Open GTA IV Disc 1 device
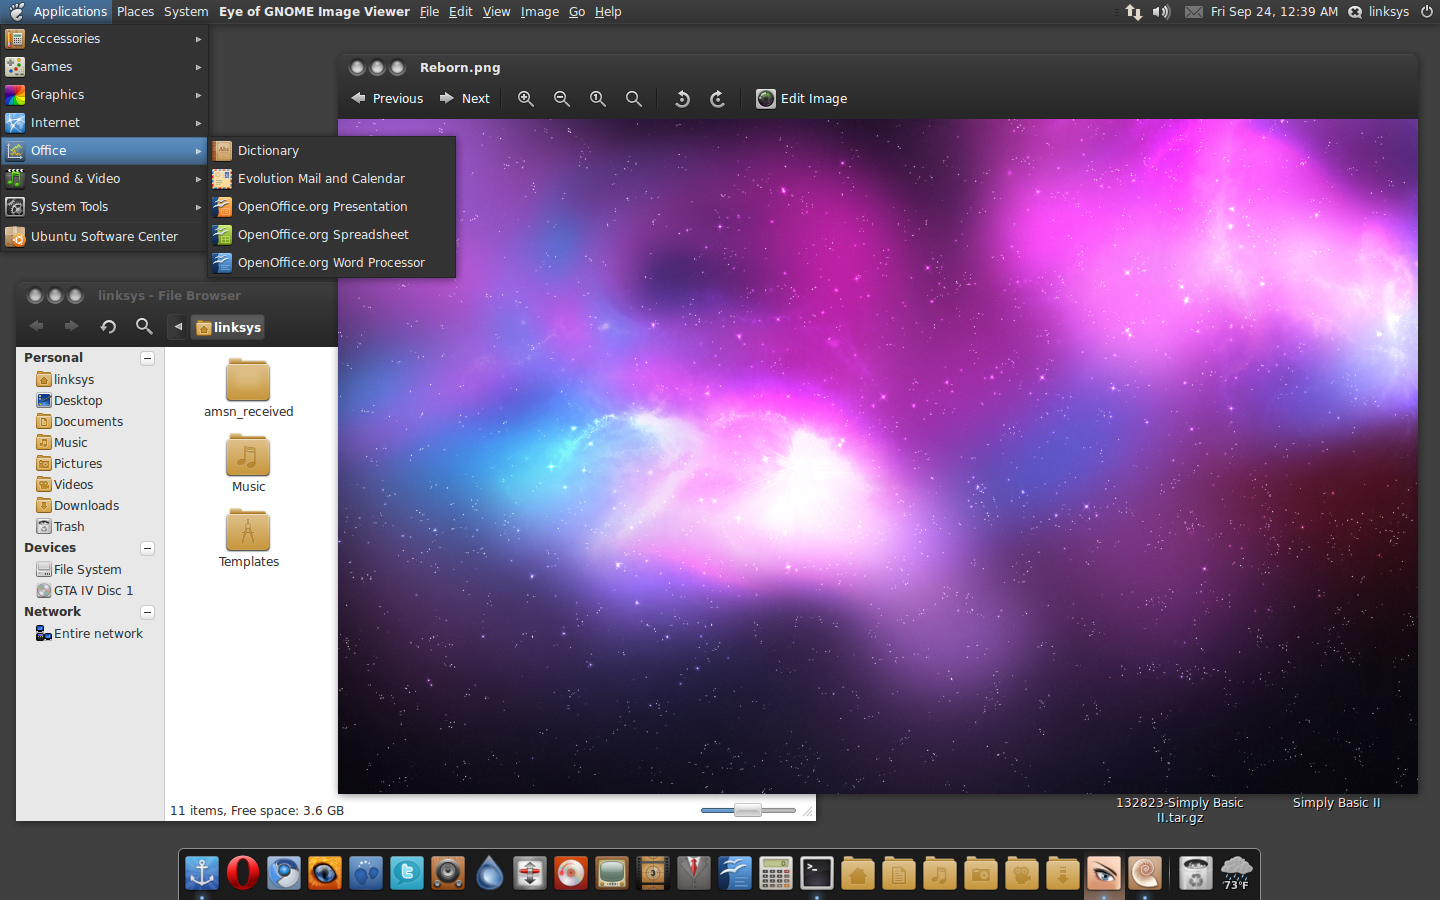Viewport: 1440px width, 900px height. [x=85, y=590]
